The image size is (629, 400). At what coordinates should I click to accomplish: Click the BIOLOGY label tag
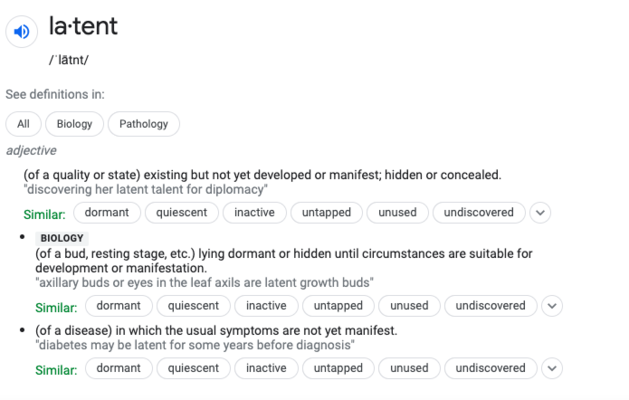(62, 238)
